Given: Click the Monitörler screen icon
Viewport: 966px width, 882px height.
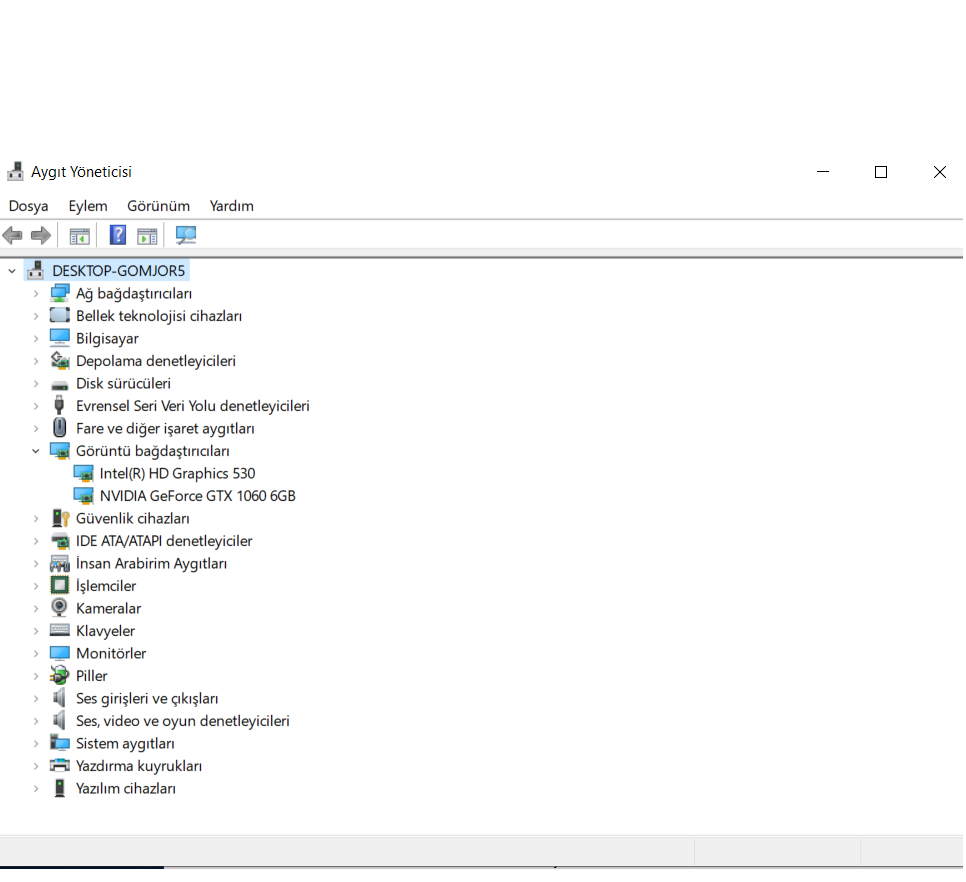Looking at the screenshot, I should [x=60, y=653].
